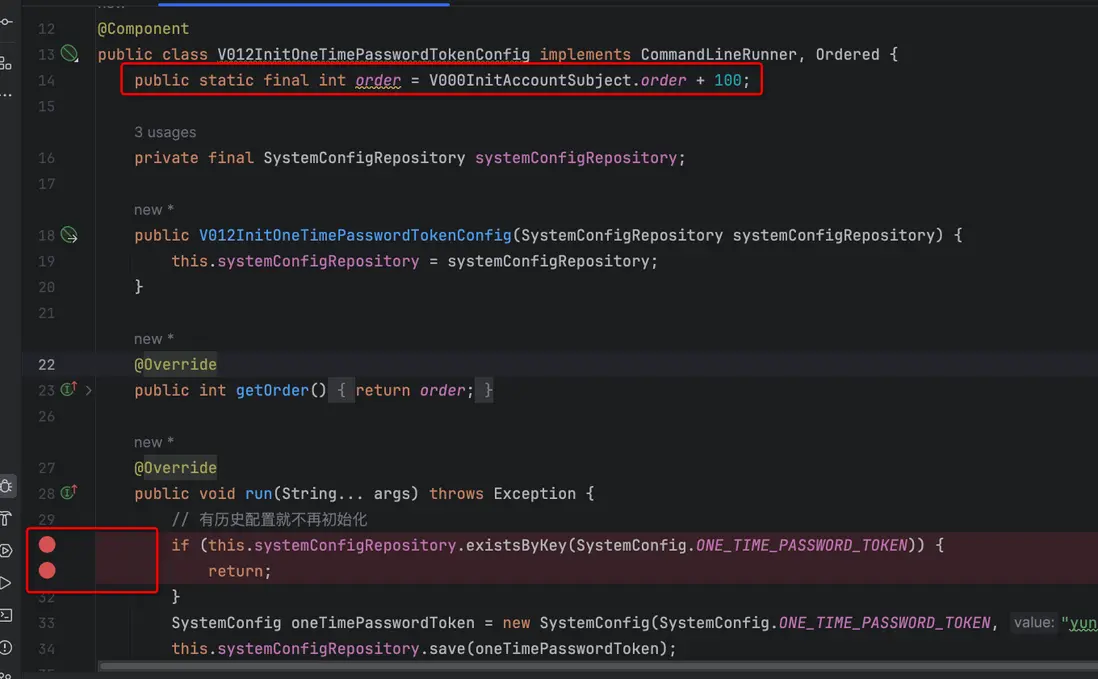Image resolution: width=1098 pixels, height=679 pixels.
Task: Click run method name on line 28
Action: click(258, 494)
